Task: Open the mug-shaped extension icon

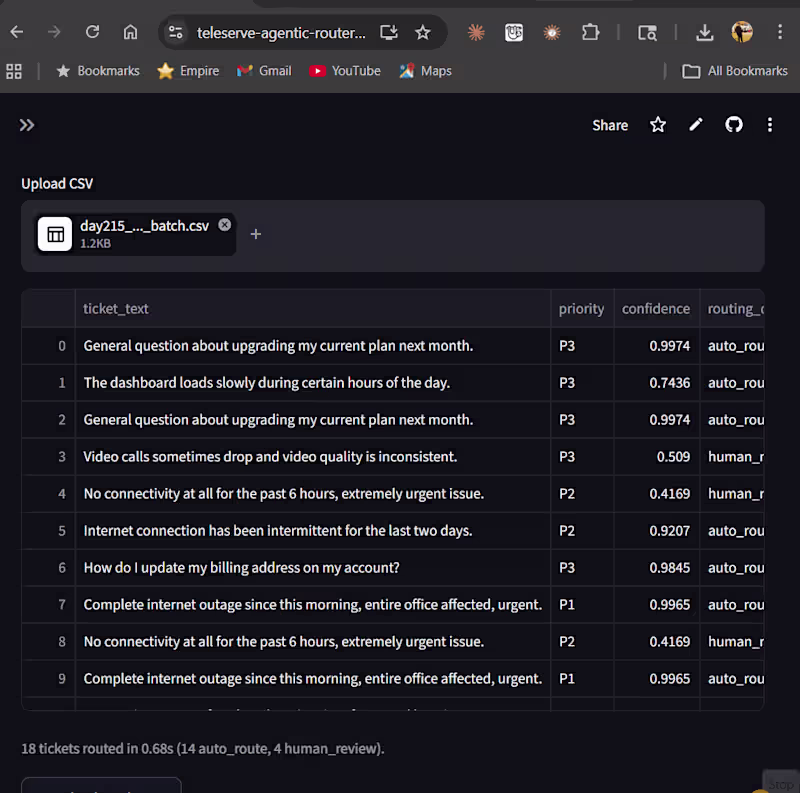Action: (x=514, y=33)
